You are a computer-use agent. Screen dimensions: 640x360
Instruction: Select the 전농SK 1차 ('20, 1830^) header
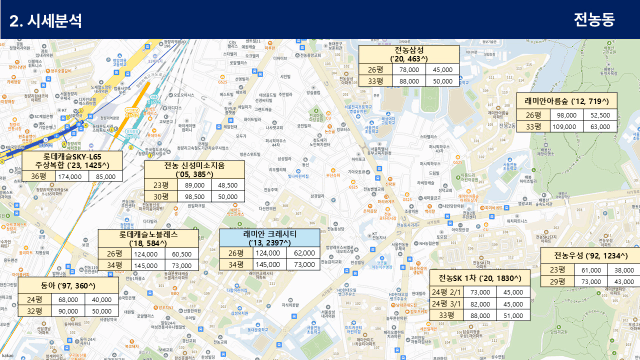point(480,278)
